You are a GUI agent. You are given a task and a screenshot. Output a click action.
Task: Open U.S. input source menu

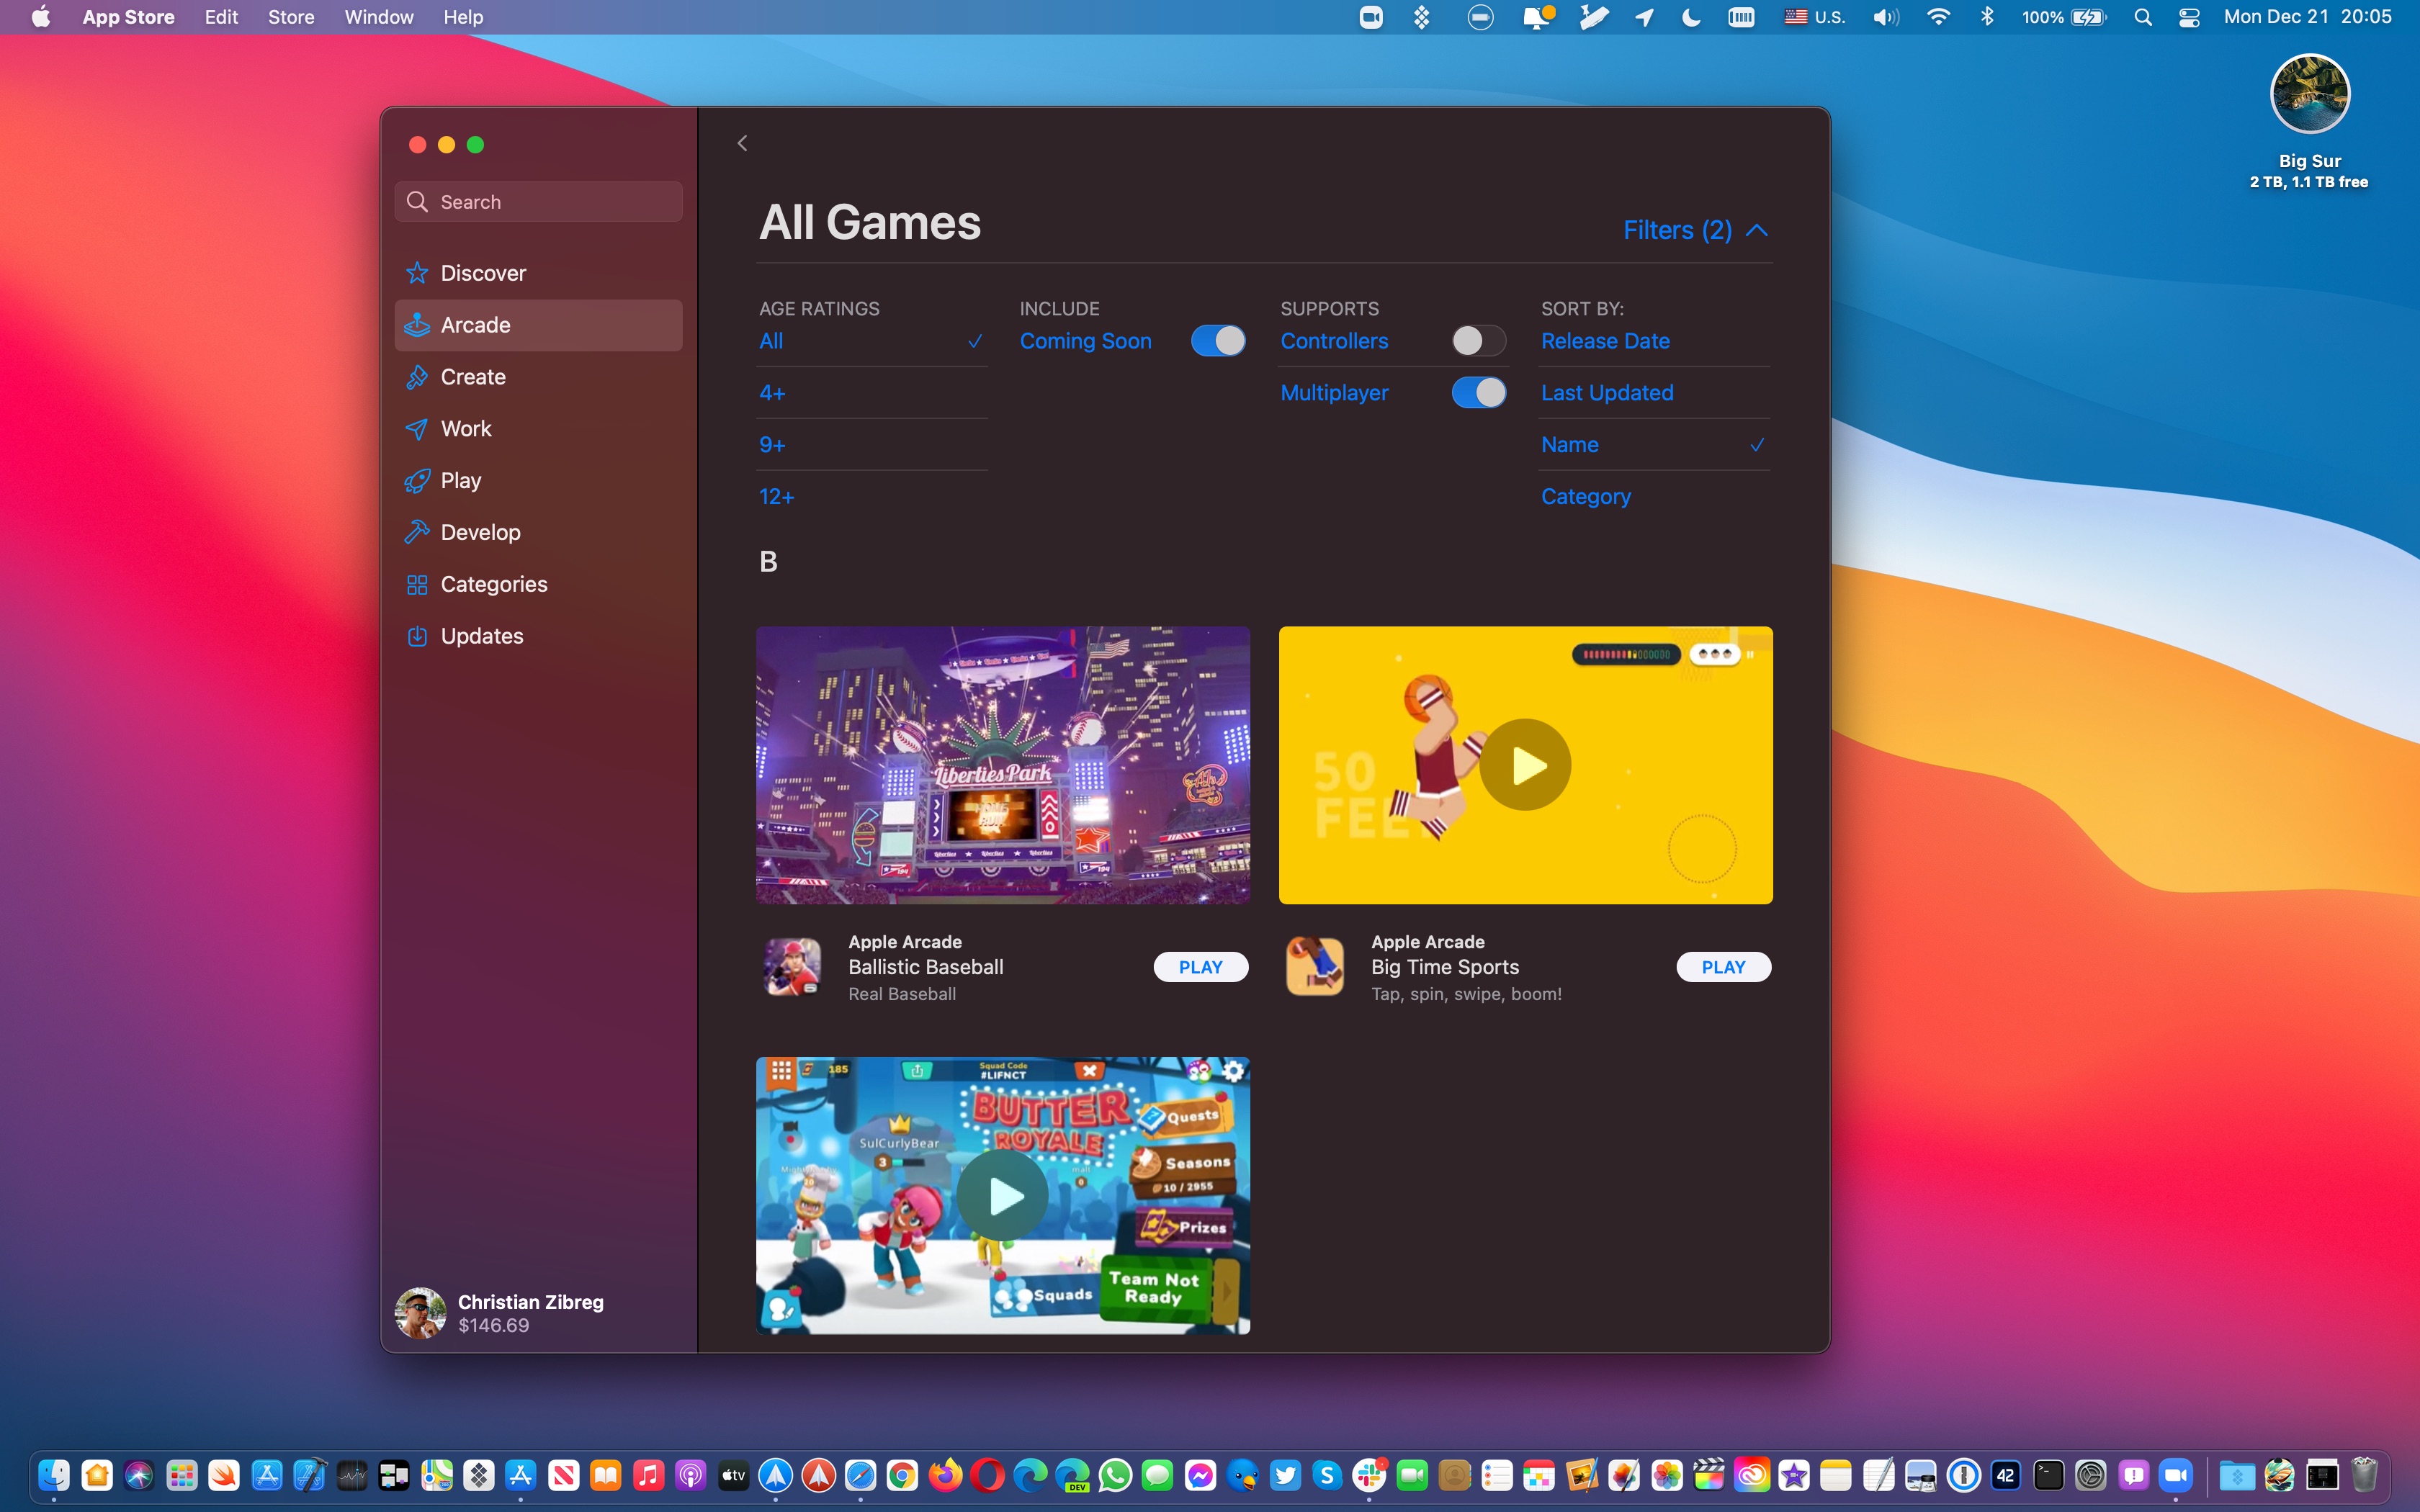tap(1815, 17)
